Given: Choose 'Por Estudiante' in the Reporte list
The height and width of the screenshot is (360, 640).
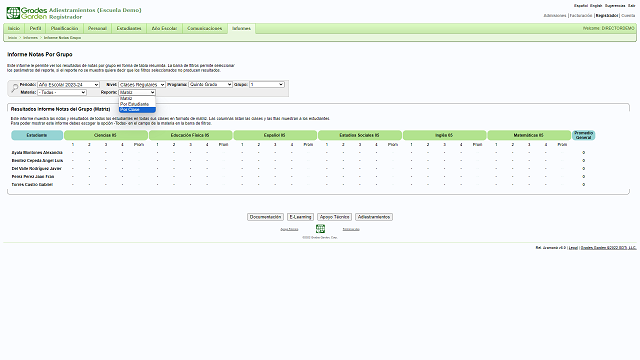Looking at the screenshot, I should click(x=137, y=104).
